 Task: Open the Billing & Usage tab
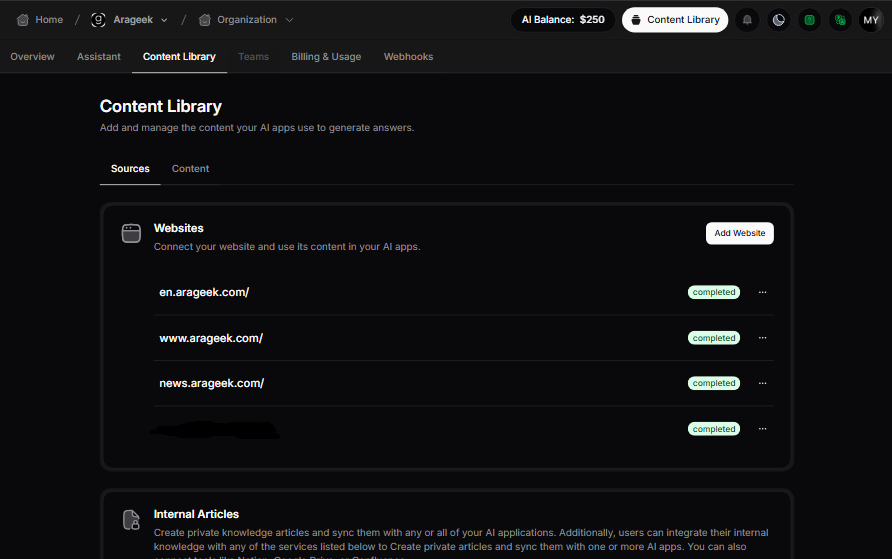326,57
